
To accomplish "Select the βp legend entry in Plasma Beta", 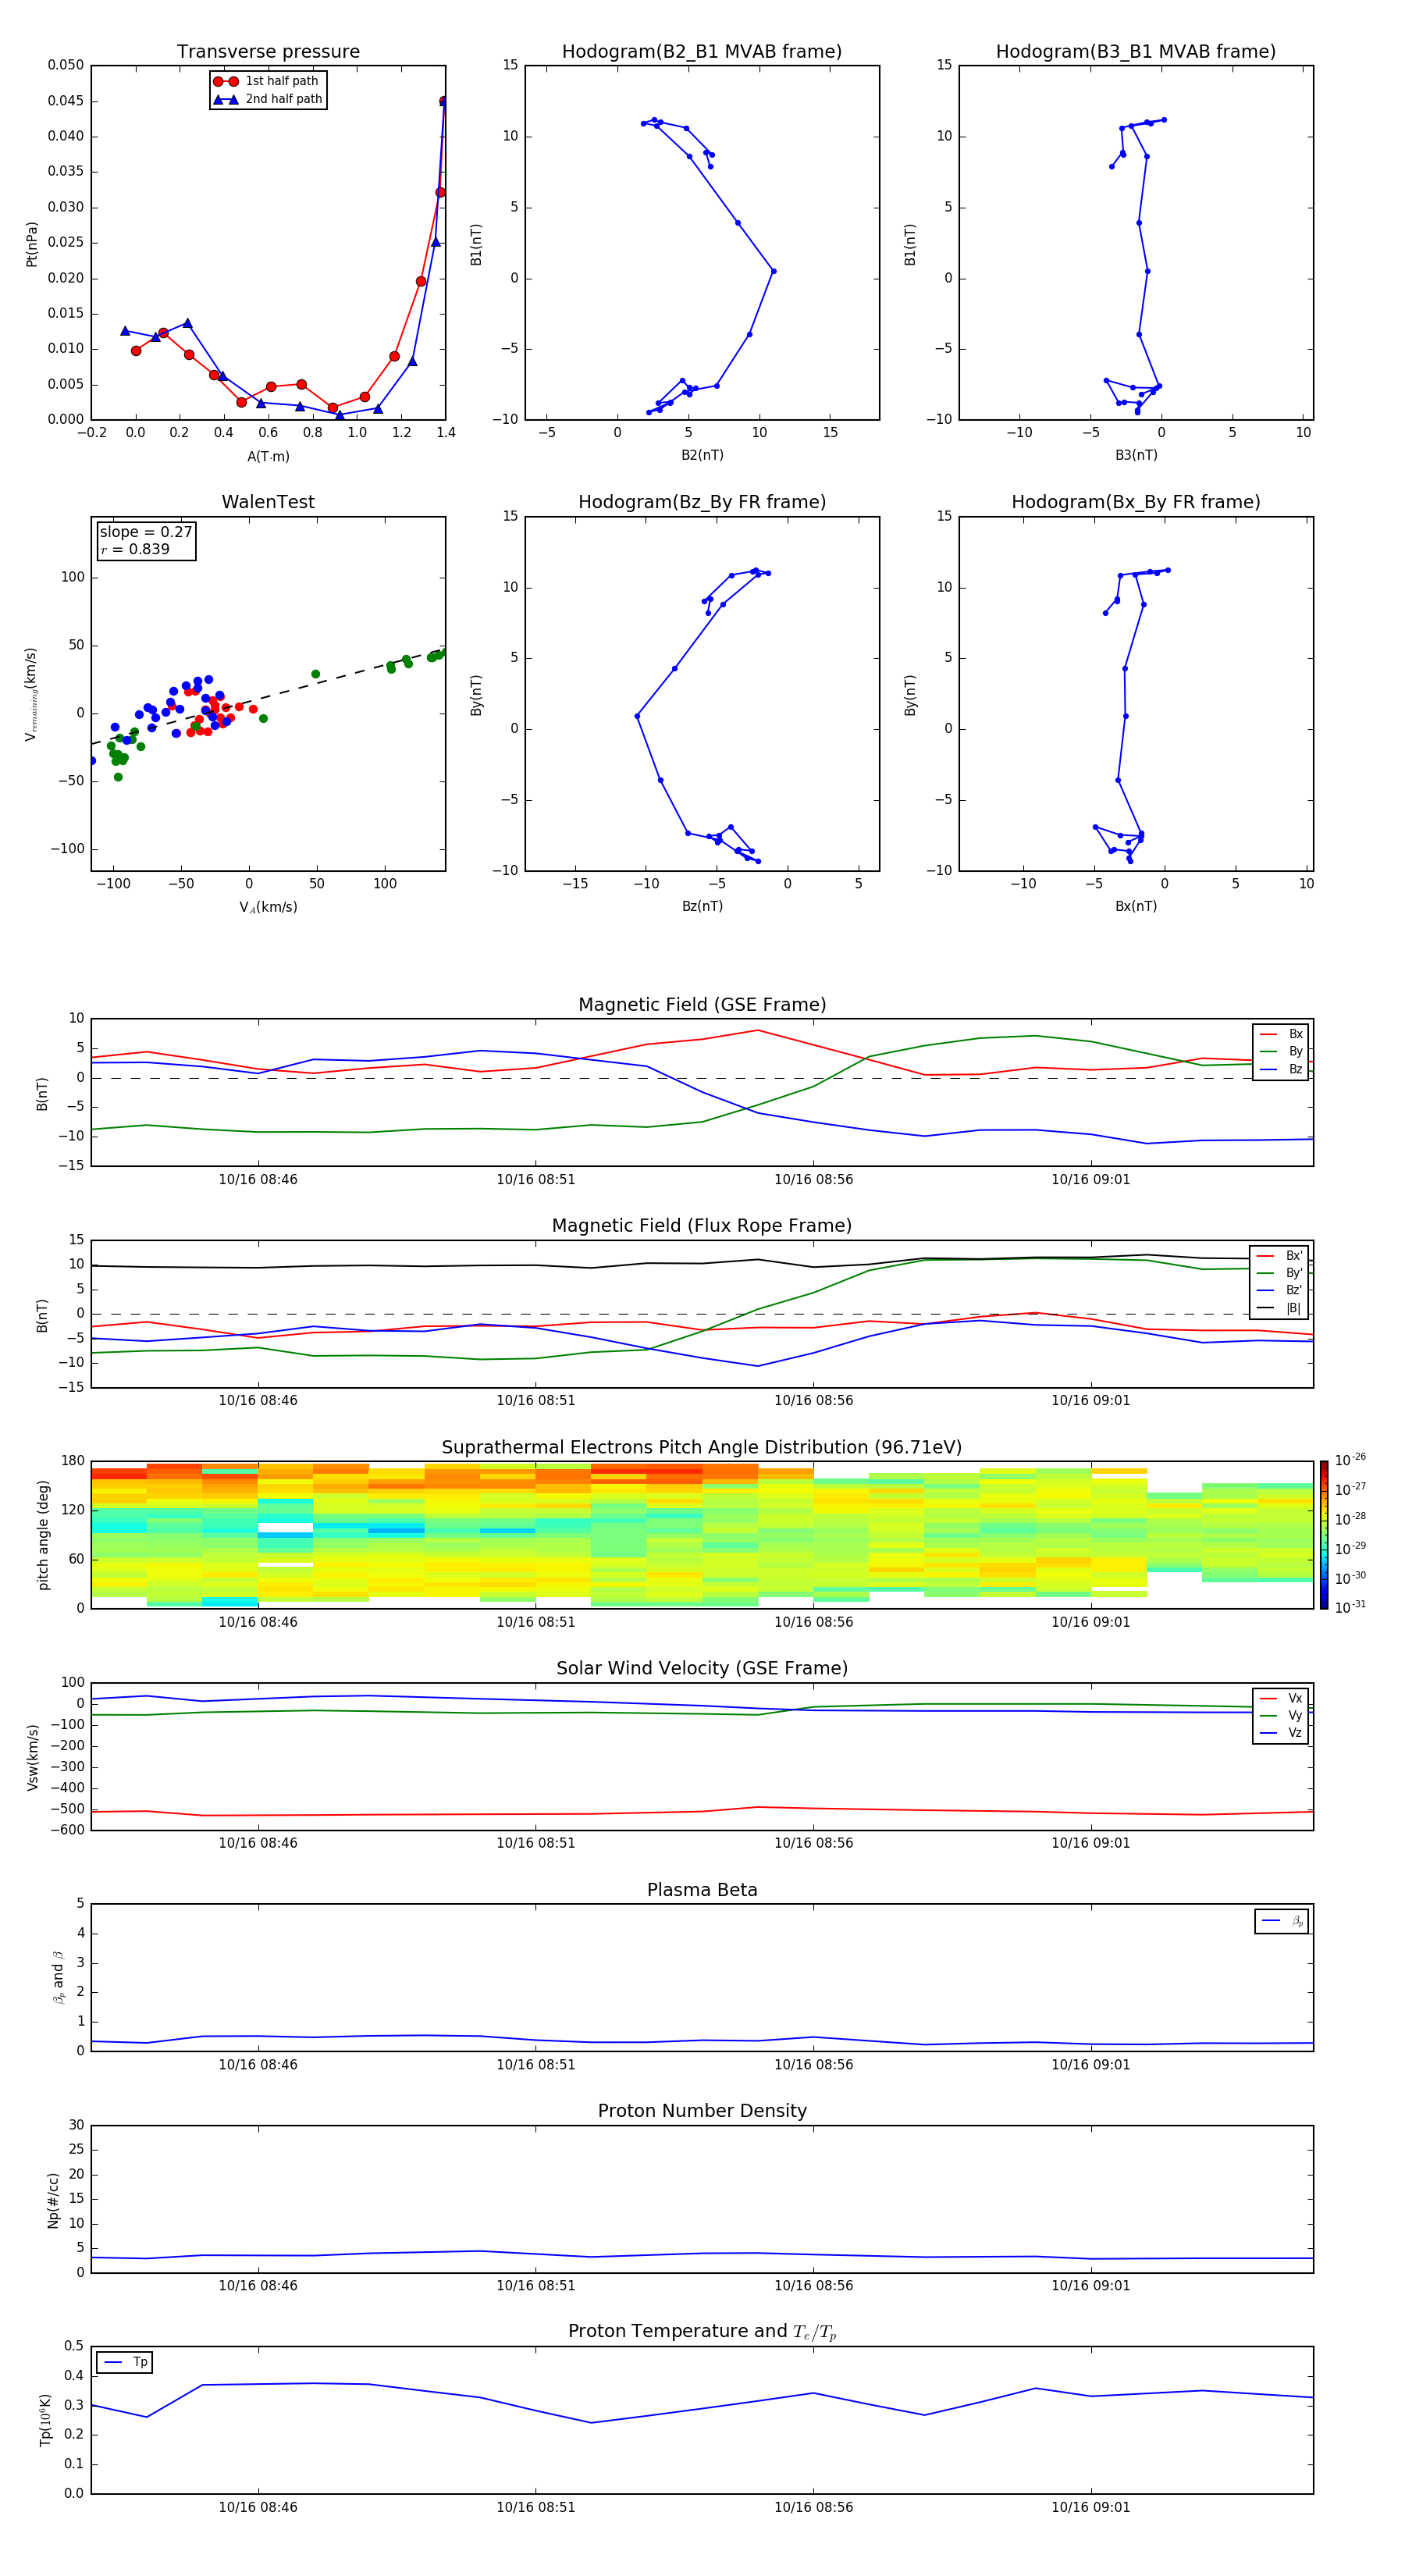I will tap(1282, 1921).
